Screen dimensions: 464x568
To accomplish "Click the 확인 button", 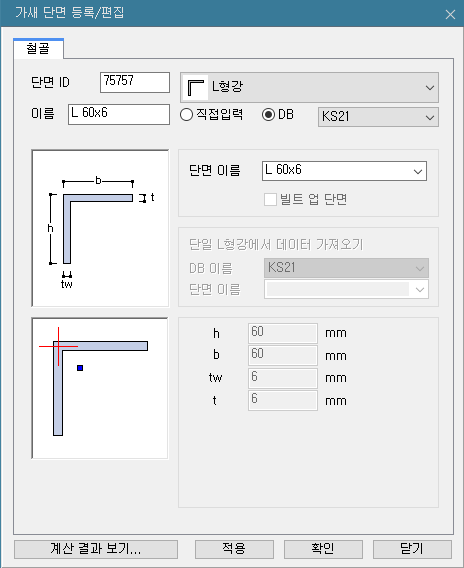I will coord(323,549).
